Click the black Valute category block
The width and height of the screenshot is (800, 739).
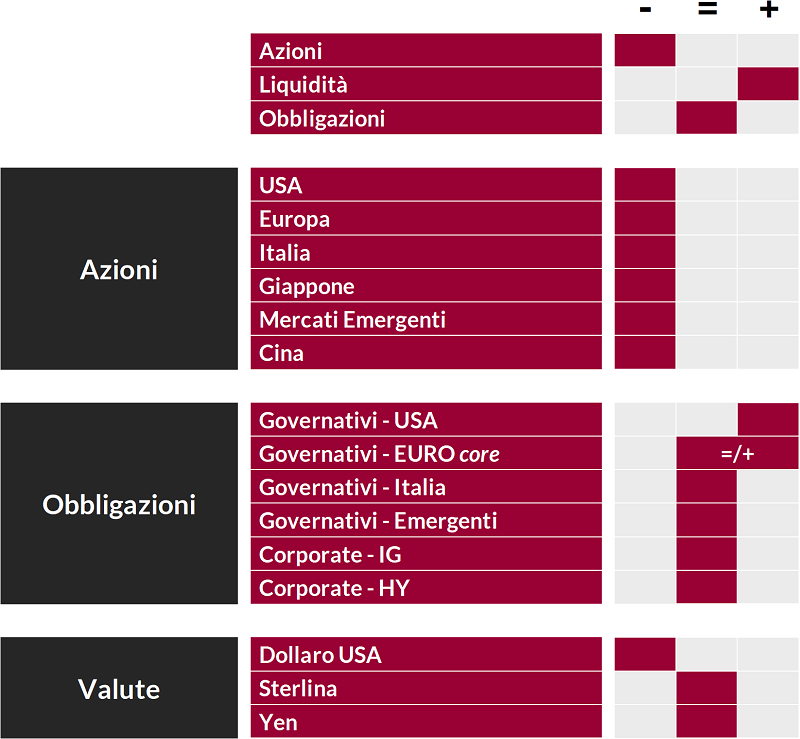[x=119, y=689]
